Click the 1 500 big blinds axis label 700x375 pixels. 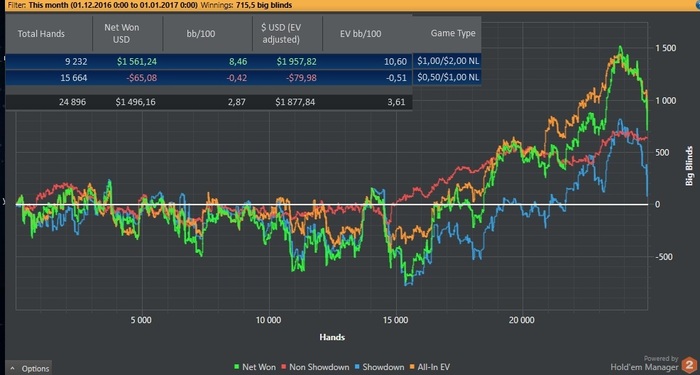(666, 48)
